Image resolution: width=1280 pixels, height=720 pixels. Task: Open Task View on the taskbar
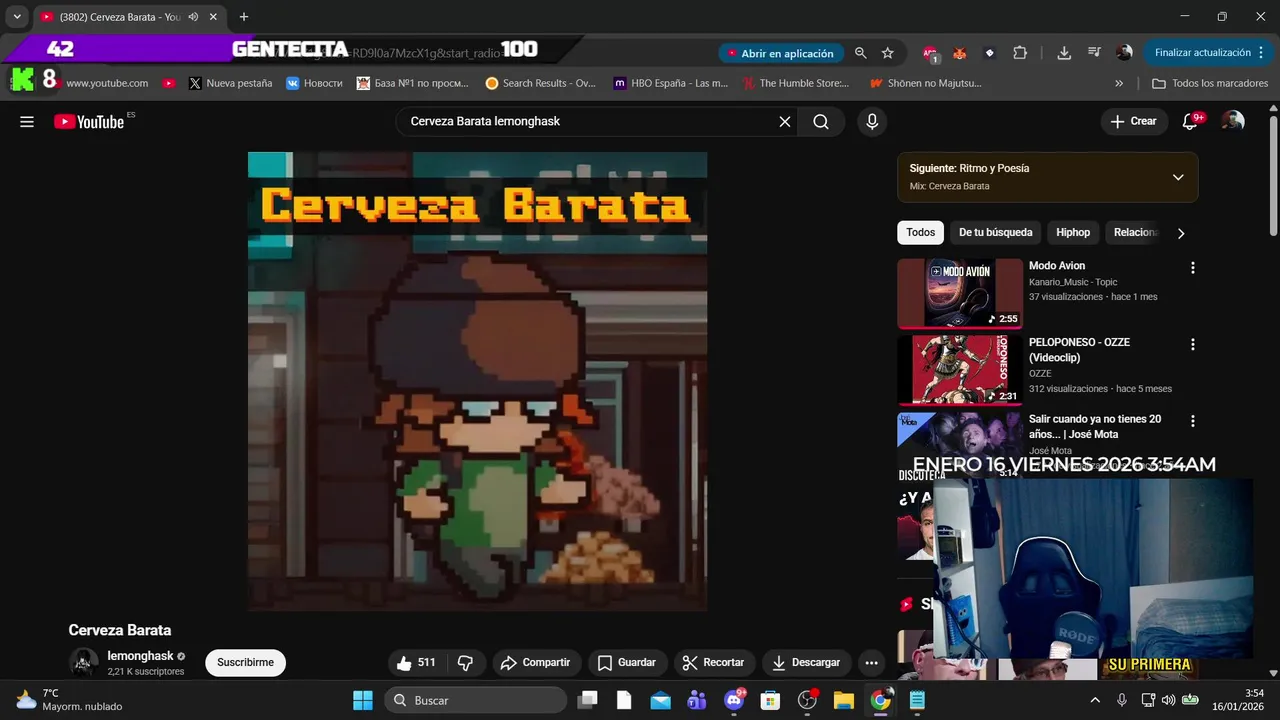click(588, 700)
